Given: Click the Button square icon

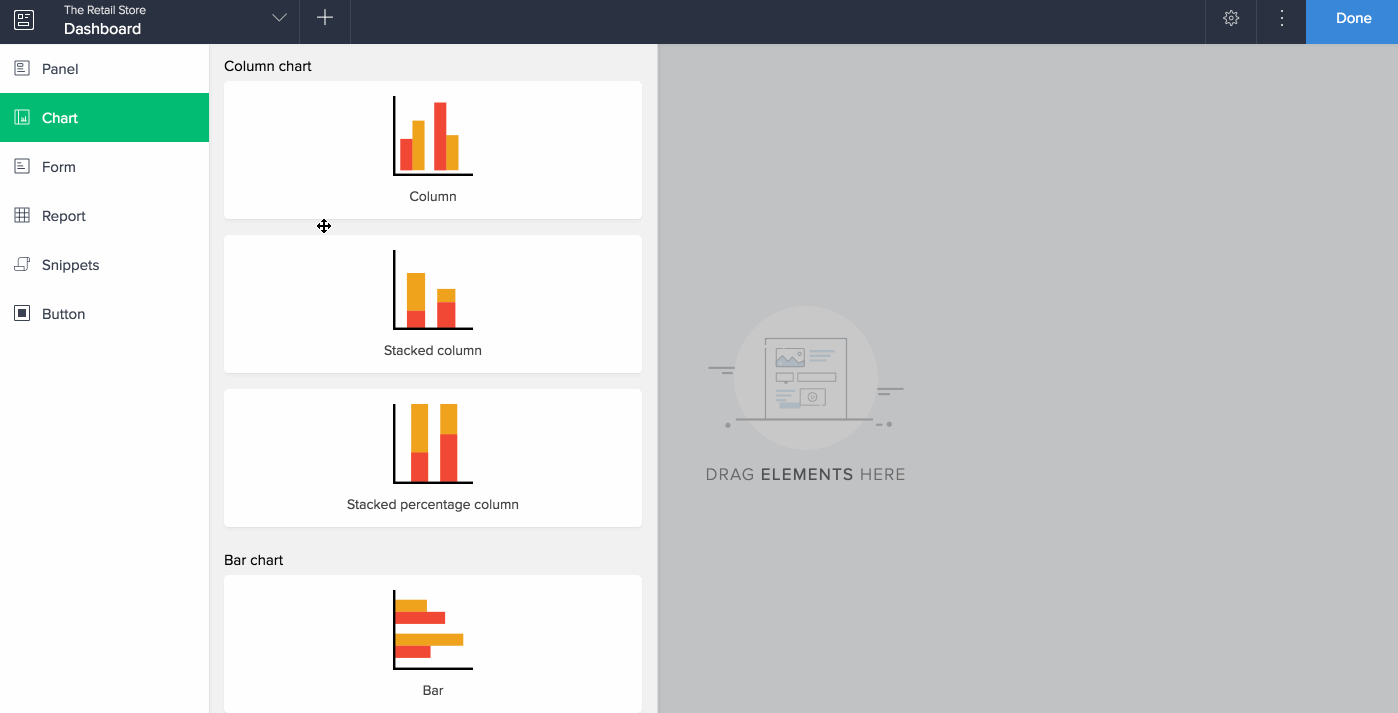Looking at the screenshot, I should [x=22, y=313].
